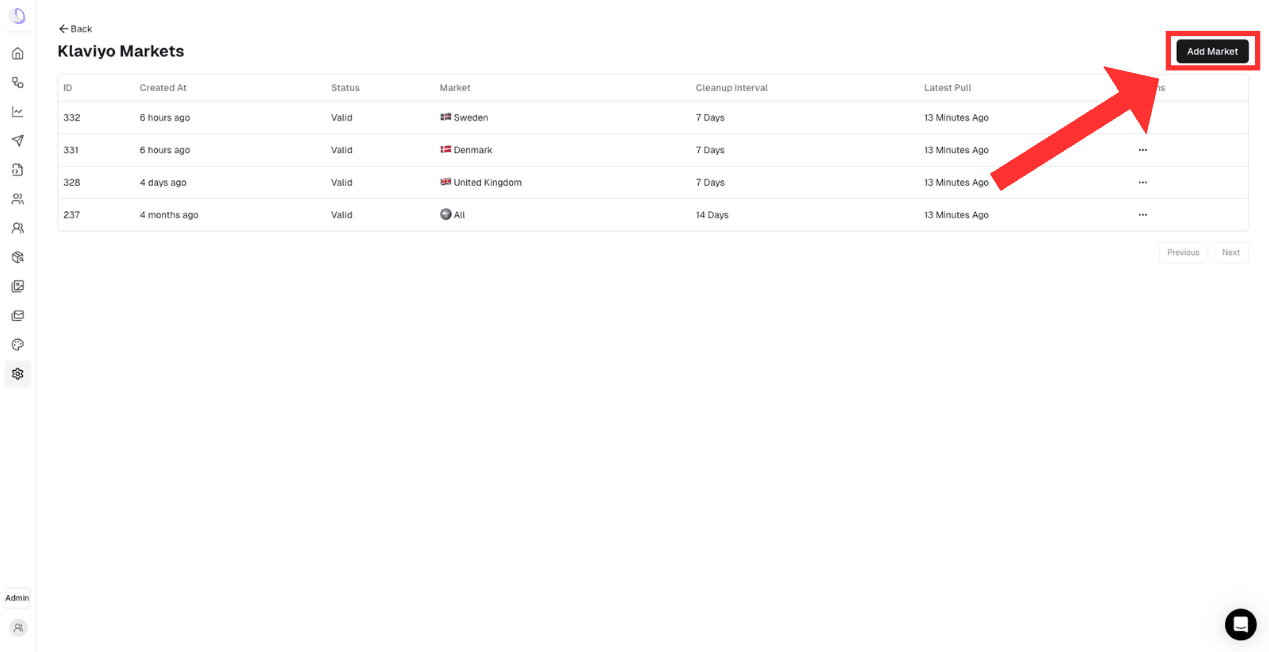Click the Sweden market cell
Viewport: 1269px width, 652px height.
tap(464, 118)
